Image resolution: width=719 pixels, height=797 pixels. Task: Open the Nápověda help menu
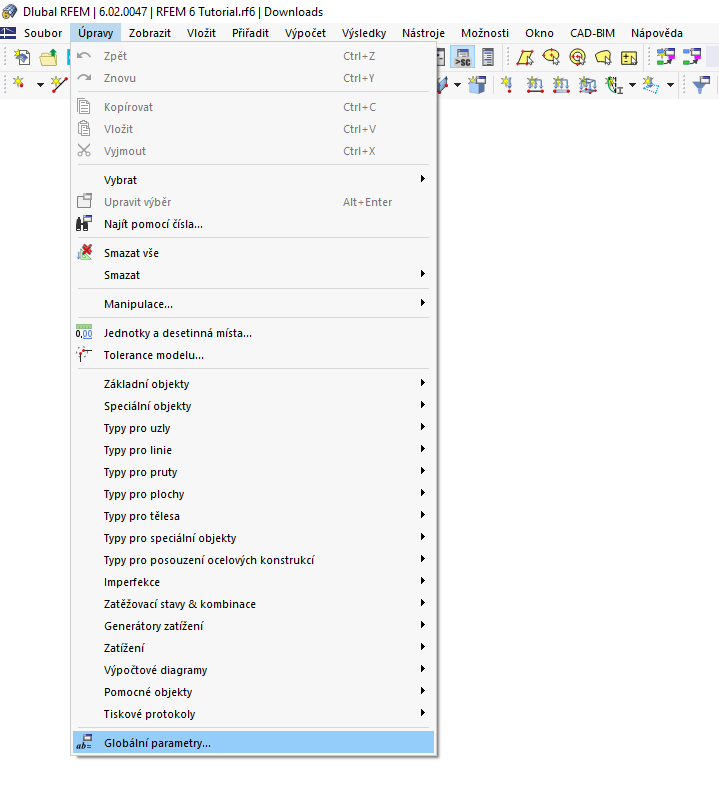[657, 33]
